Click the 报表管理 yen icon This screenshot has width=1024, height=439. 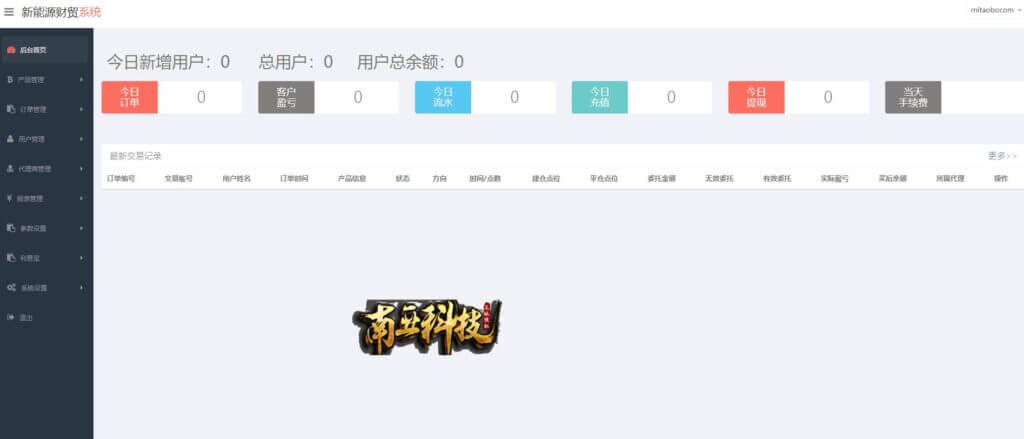pyautogui.click(x=10, y=198)
